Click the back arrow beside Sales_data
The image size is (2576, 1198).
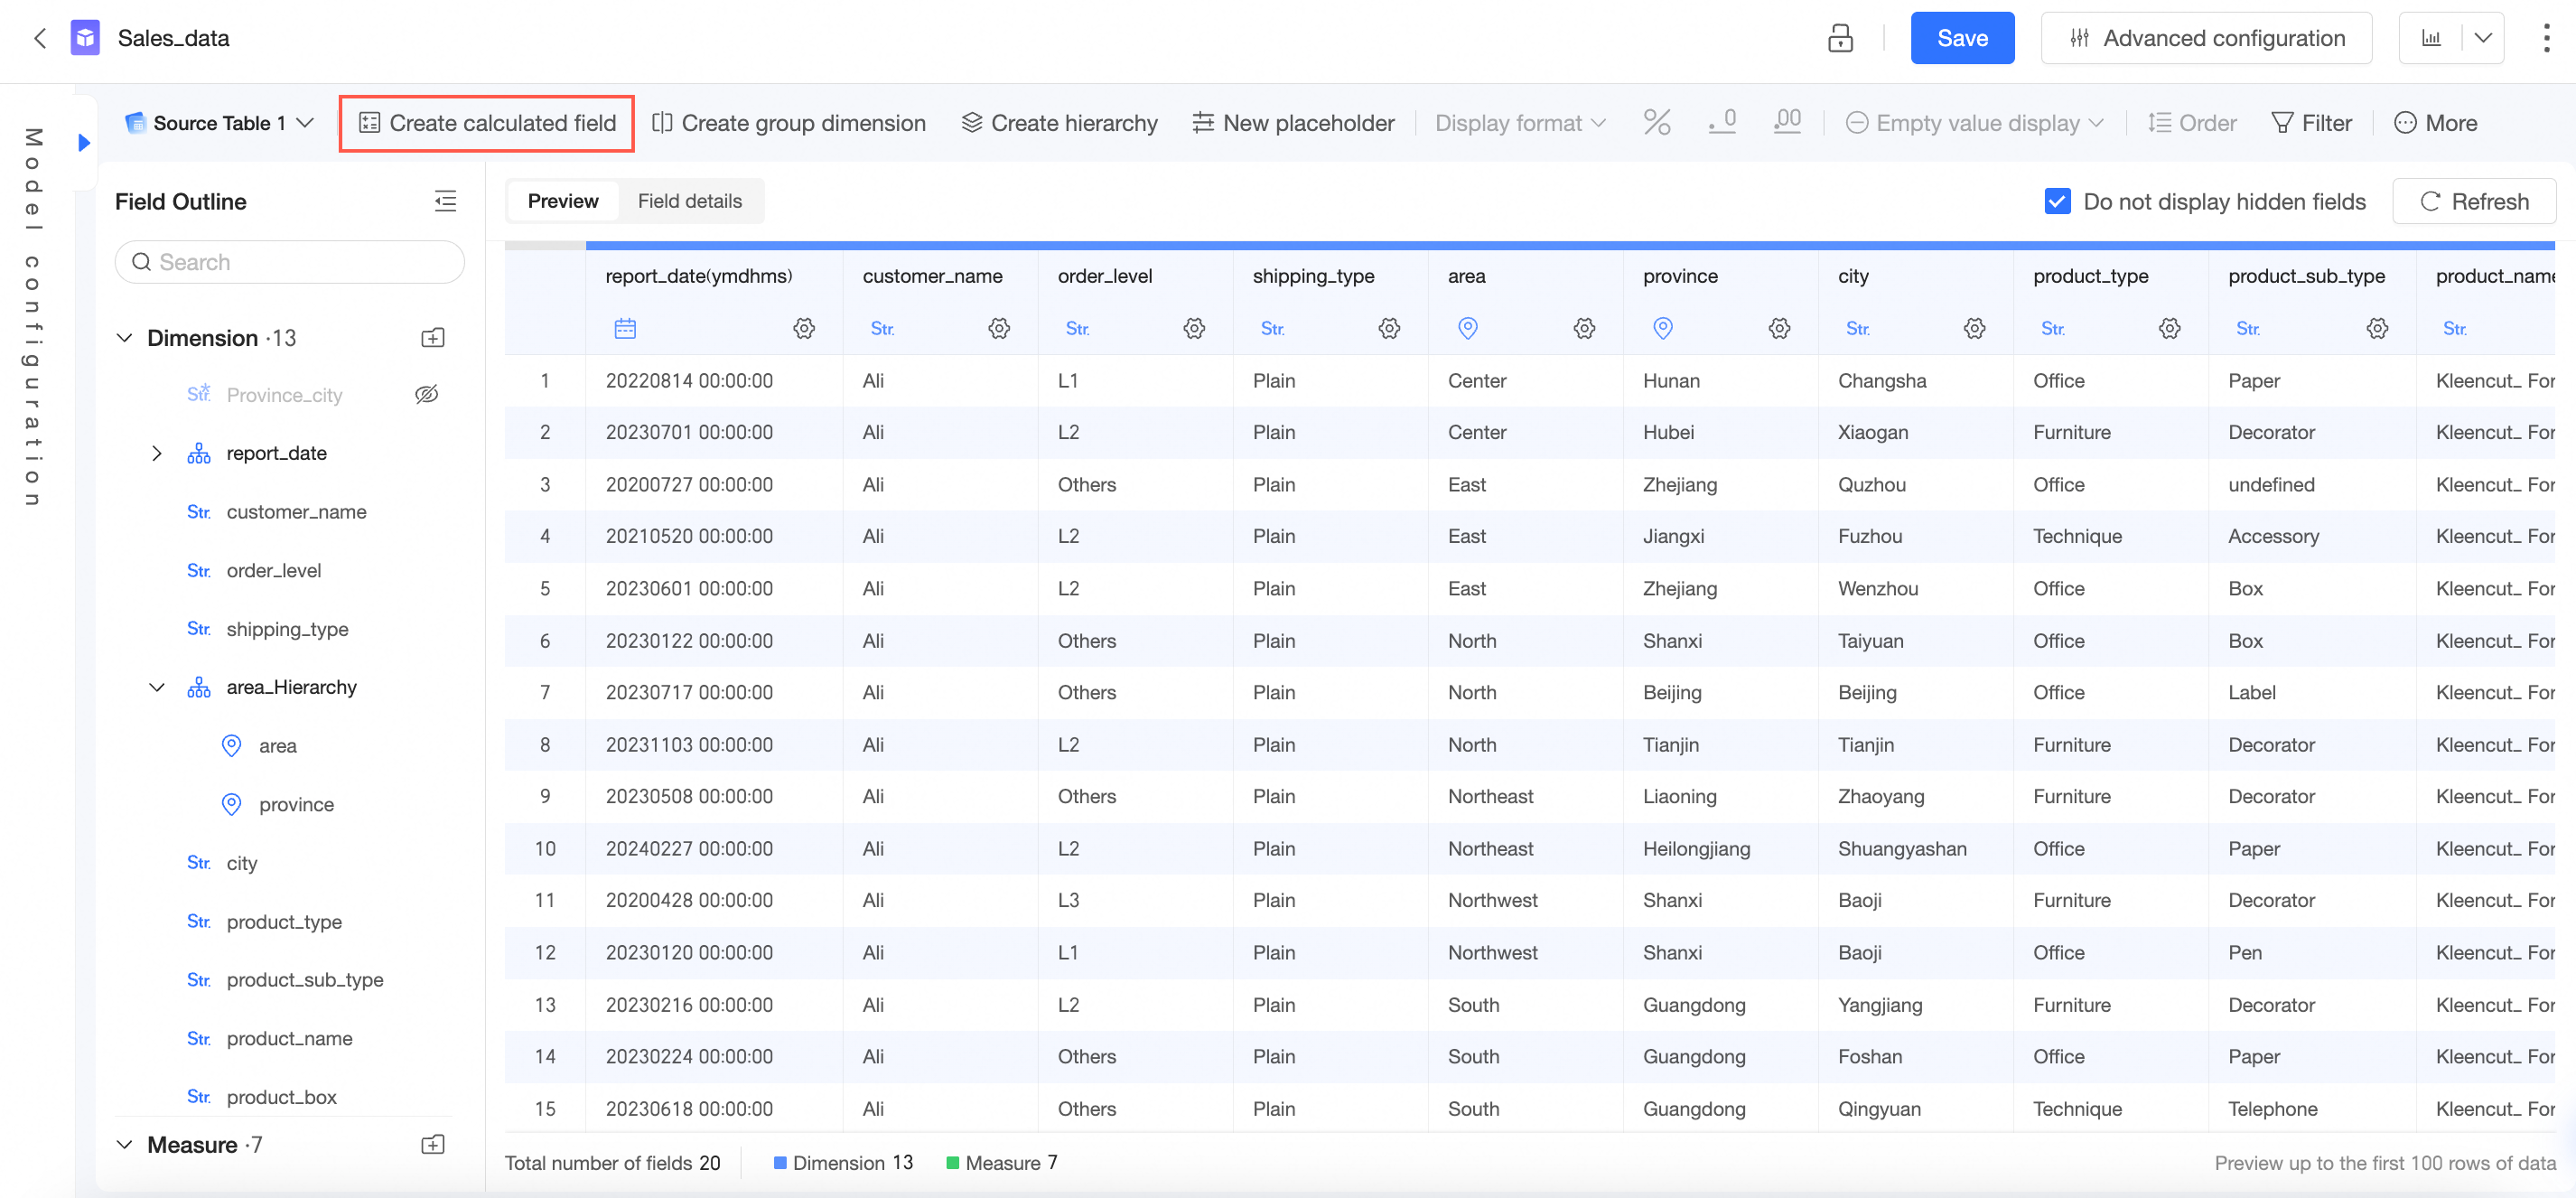click(x=40, y=38)
